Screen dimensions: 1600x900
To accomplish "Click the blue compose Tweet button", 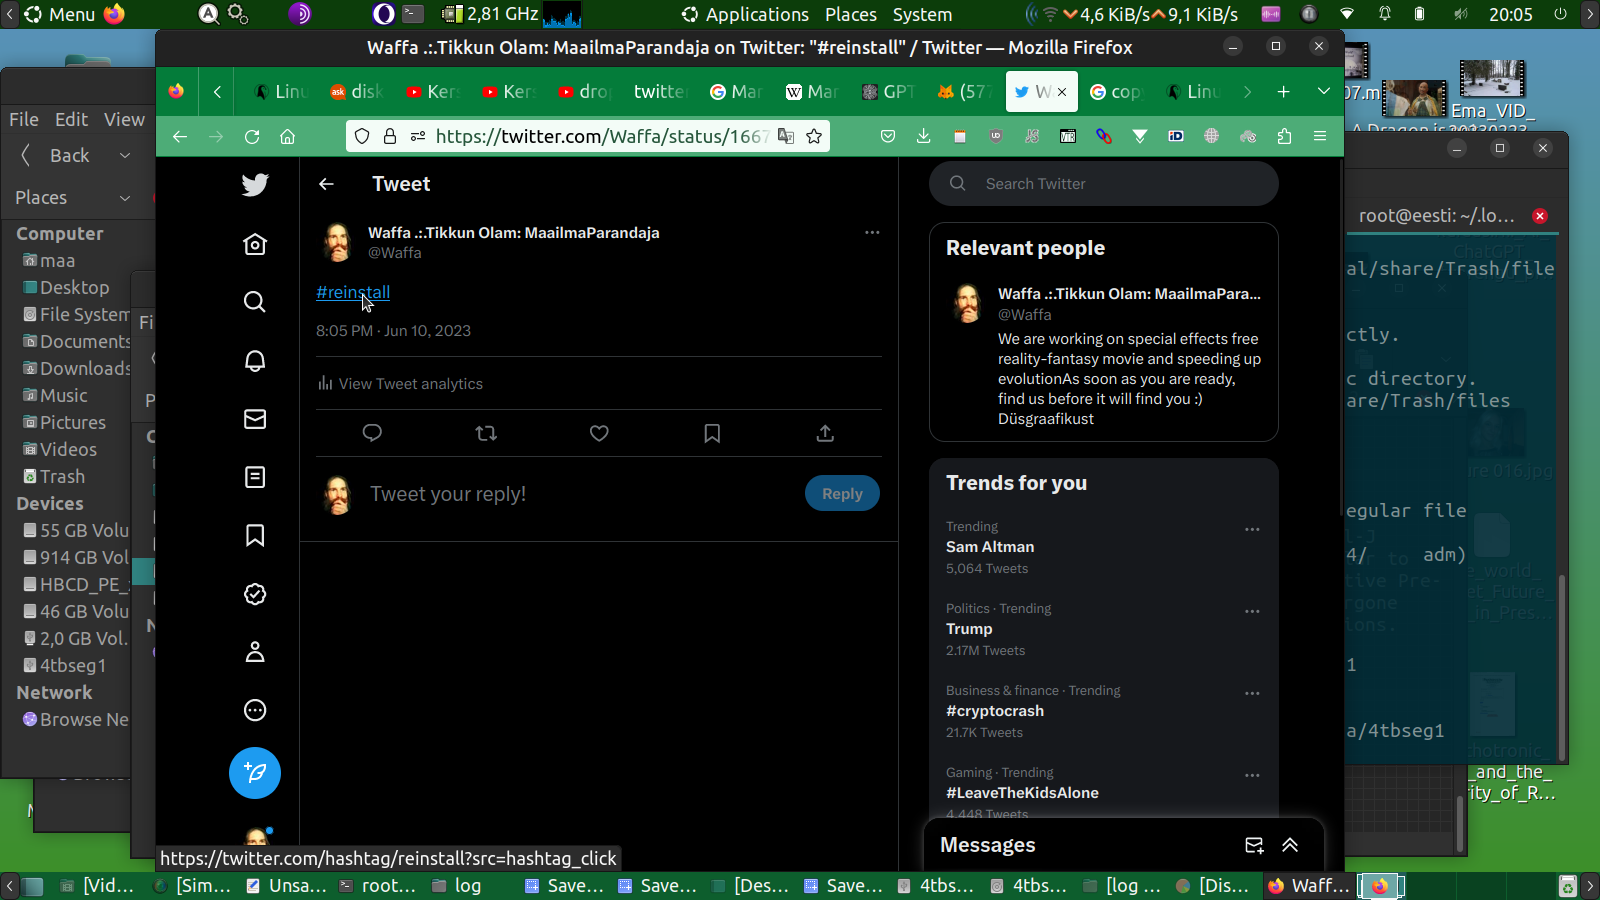I will (x=255, y=773).
